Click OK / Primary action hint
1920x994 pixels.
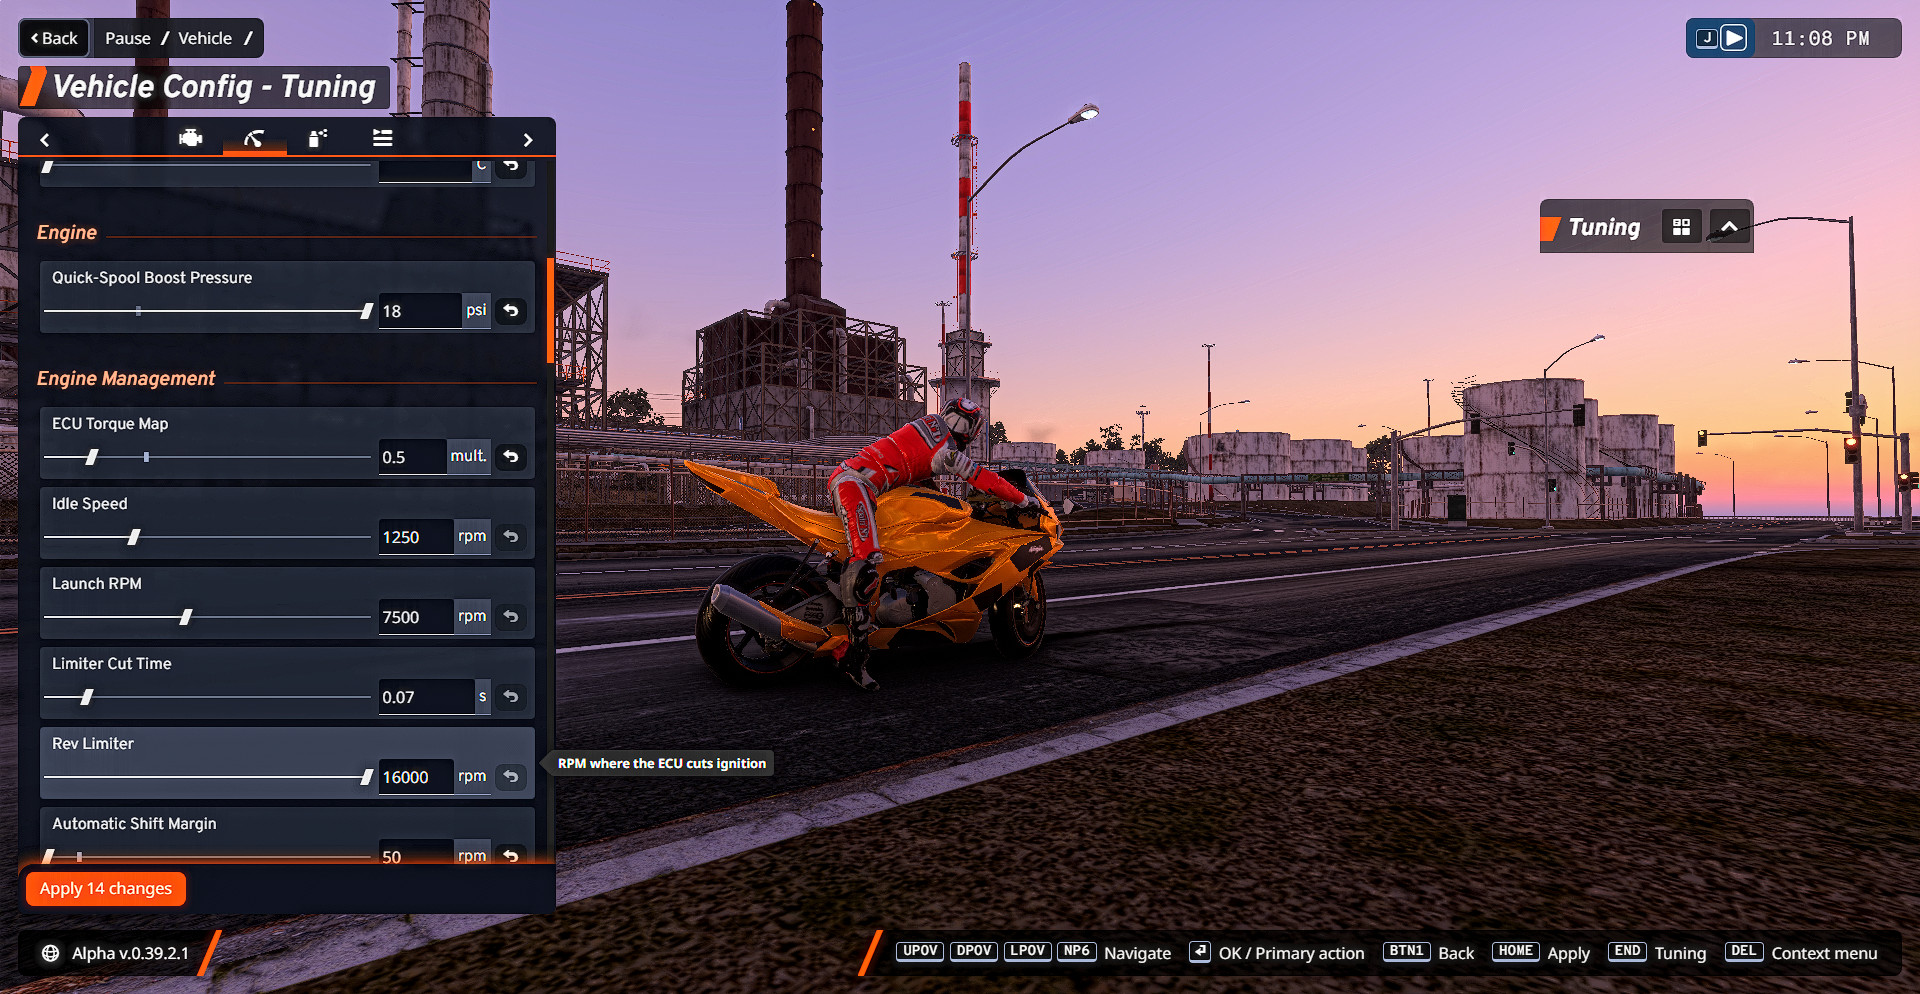(1291, 953)
